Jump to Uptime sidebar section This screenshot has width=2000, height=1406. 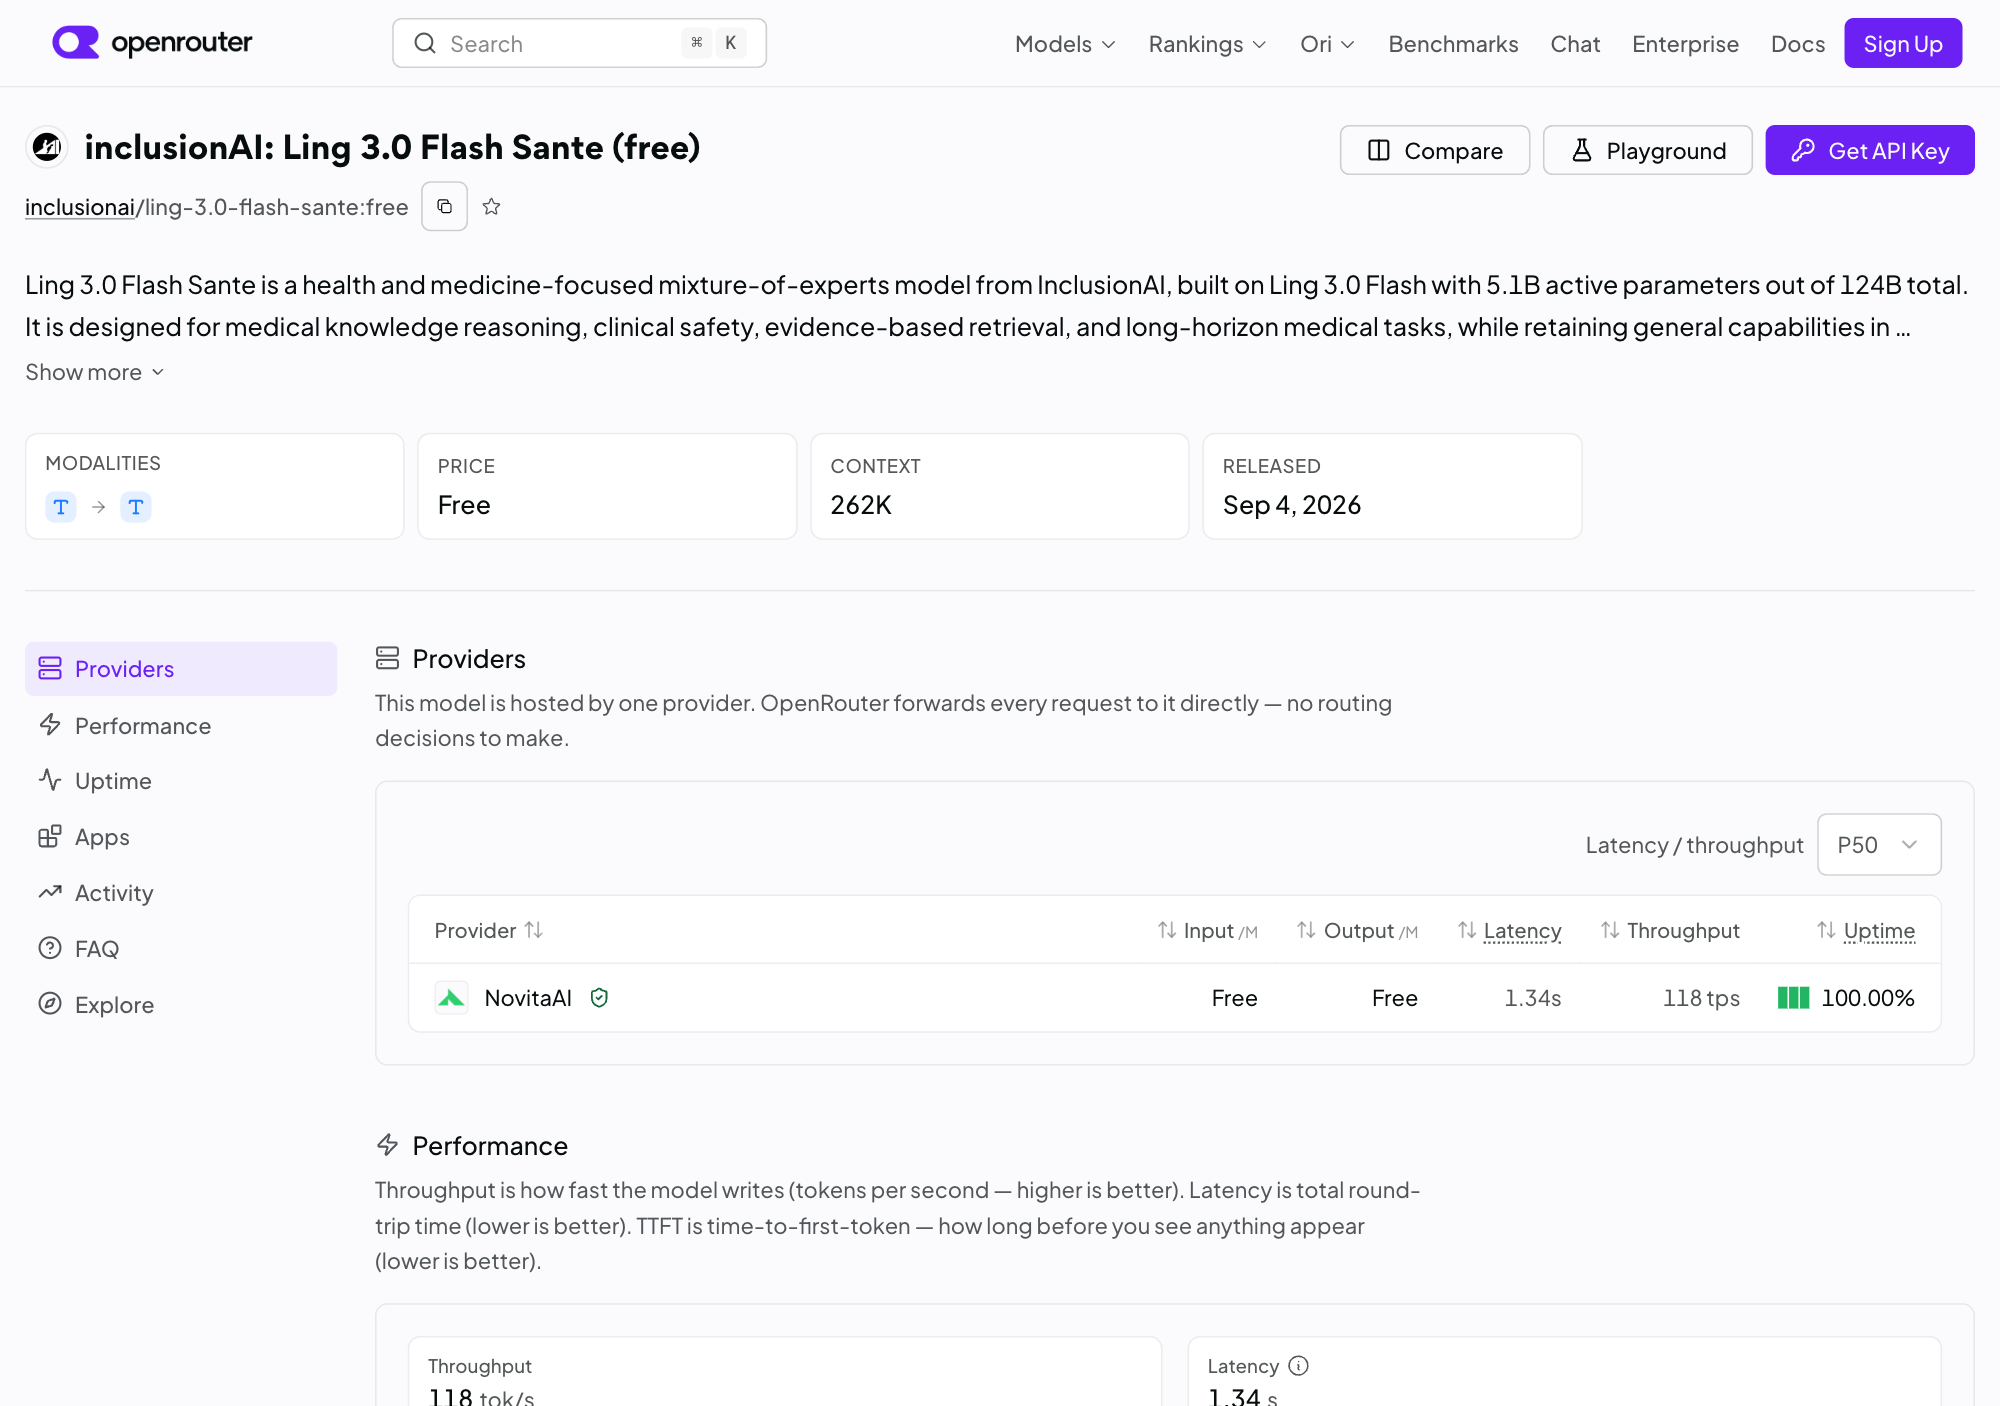tap(181, 781)
